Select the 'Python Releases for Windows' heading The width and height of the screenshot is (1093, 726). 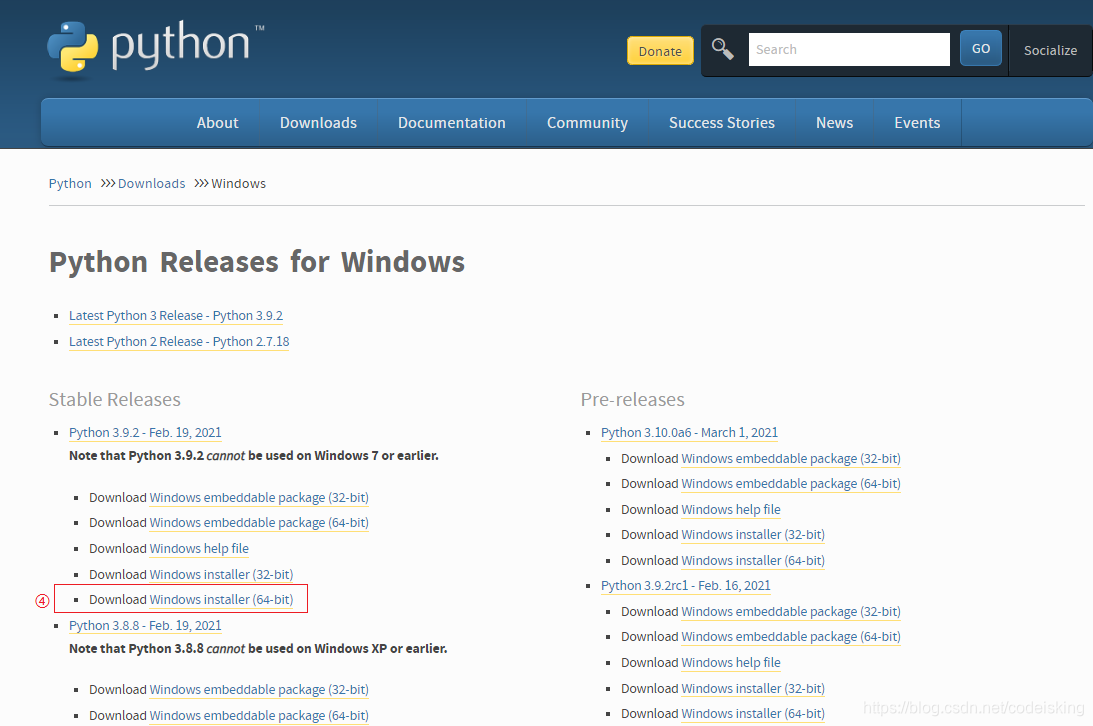(257, 263)
